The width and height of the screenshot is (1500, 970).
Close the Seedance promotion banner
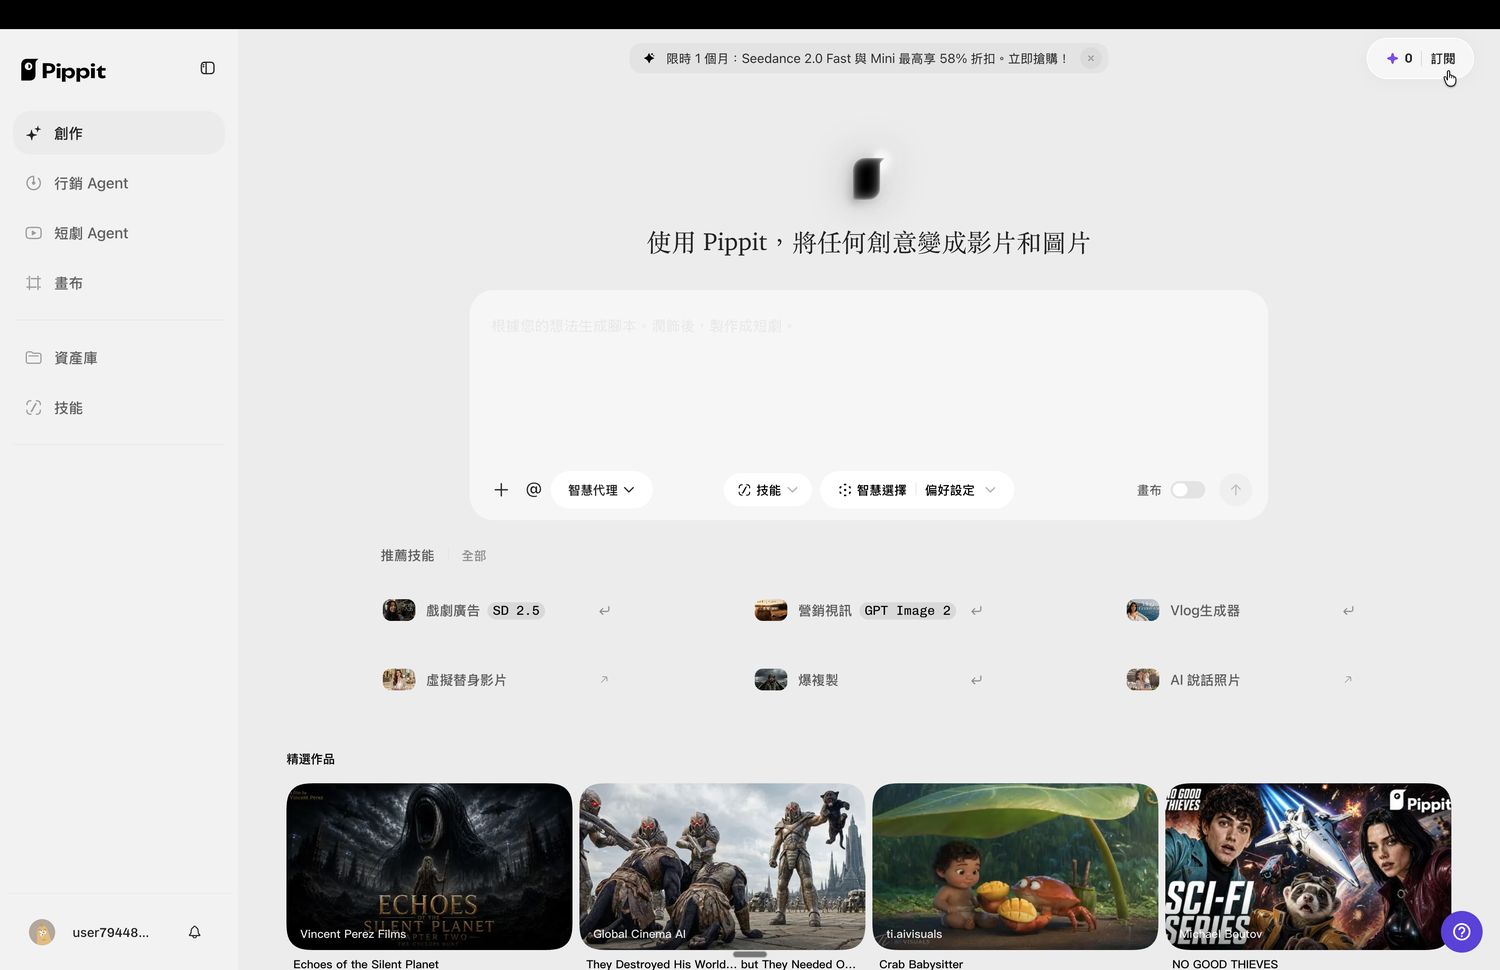coord(1091,58)
